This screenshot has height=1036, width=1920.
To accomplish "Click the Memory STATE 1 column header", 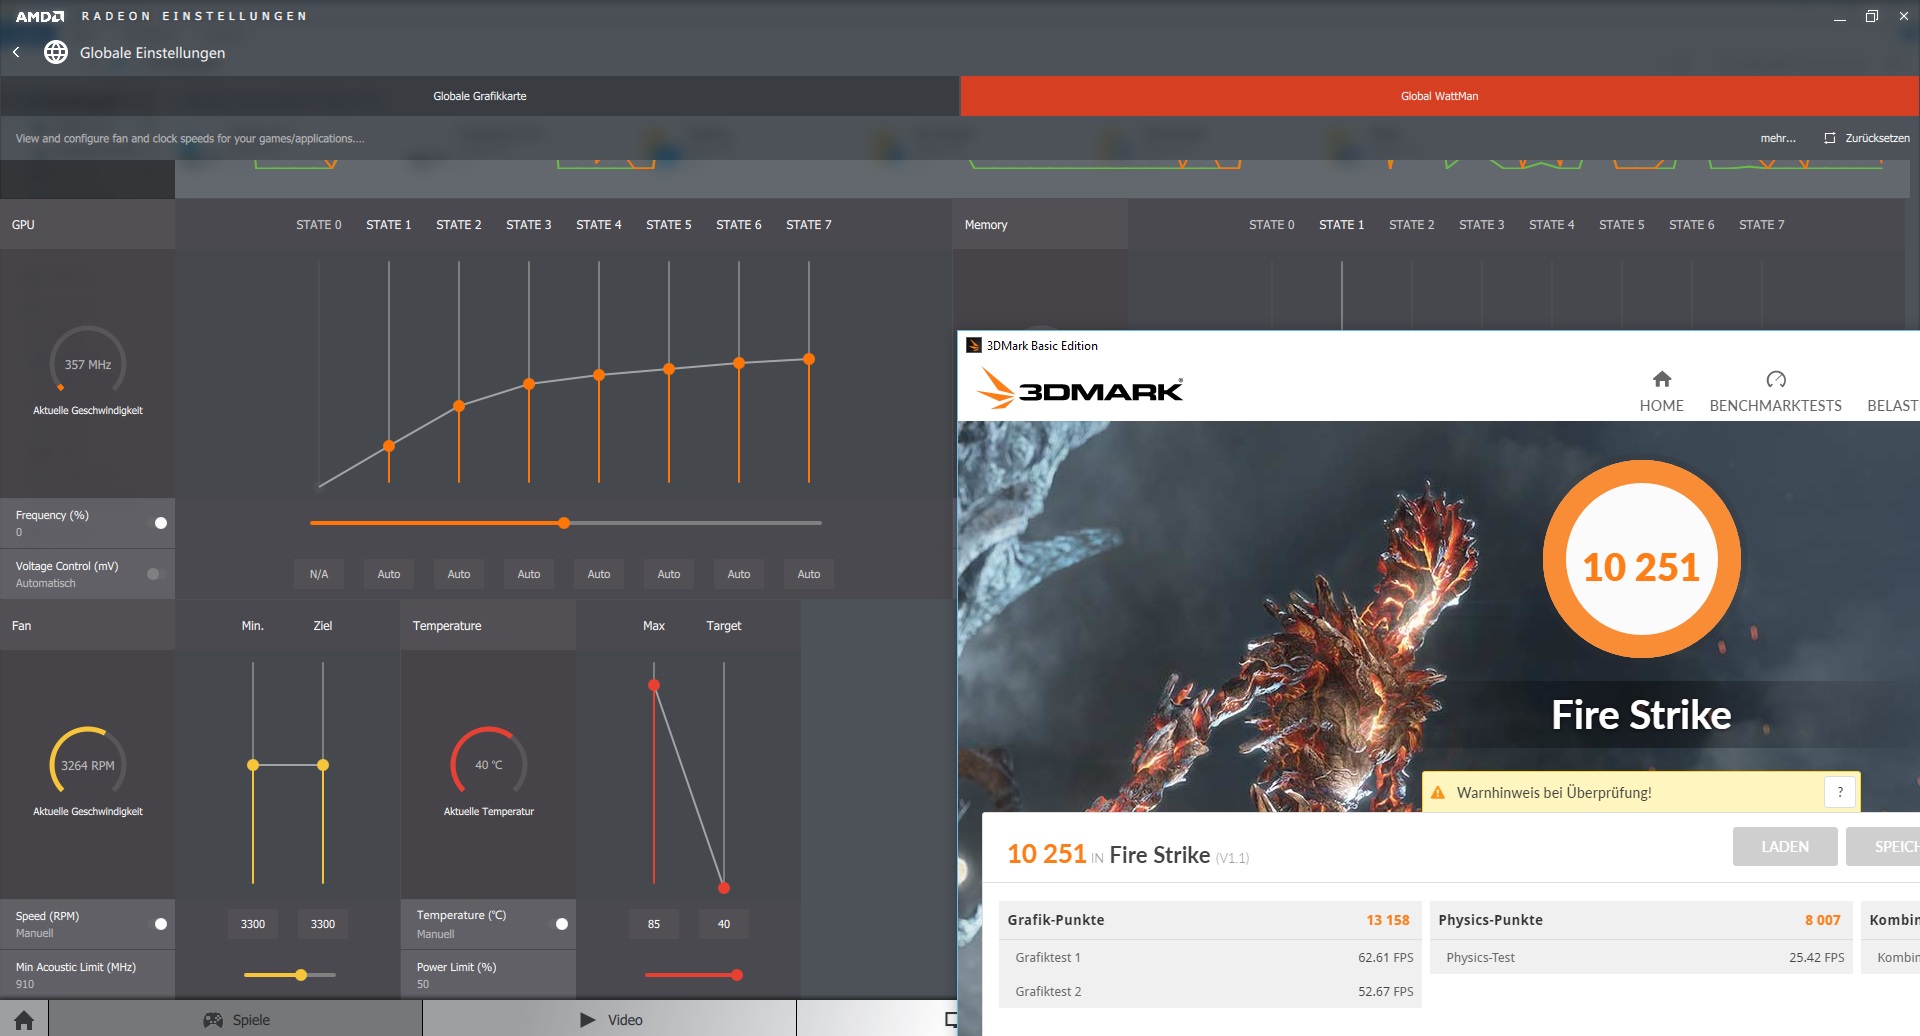I will [1342, 225].
